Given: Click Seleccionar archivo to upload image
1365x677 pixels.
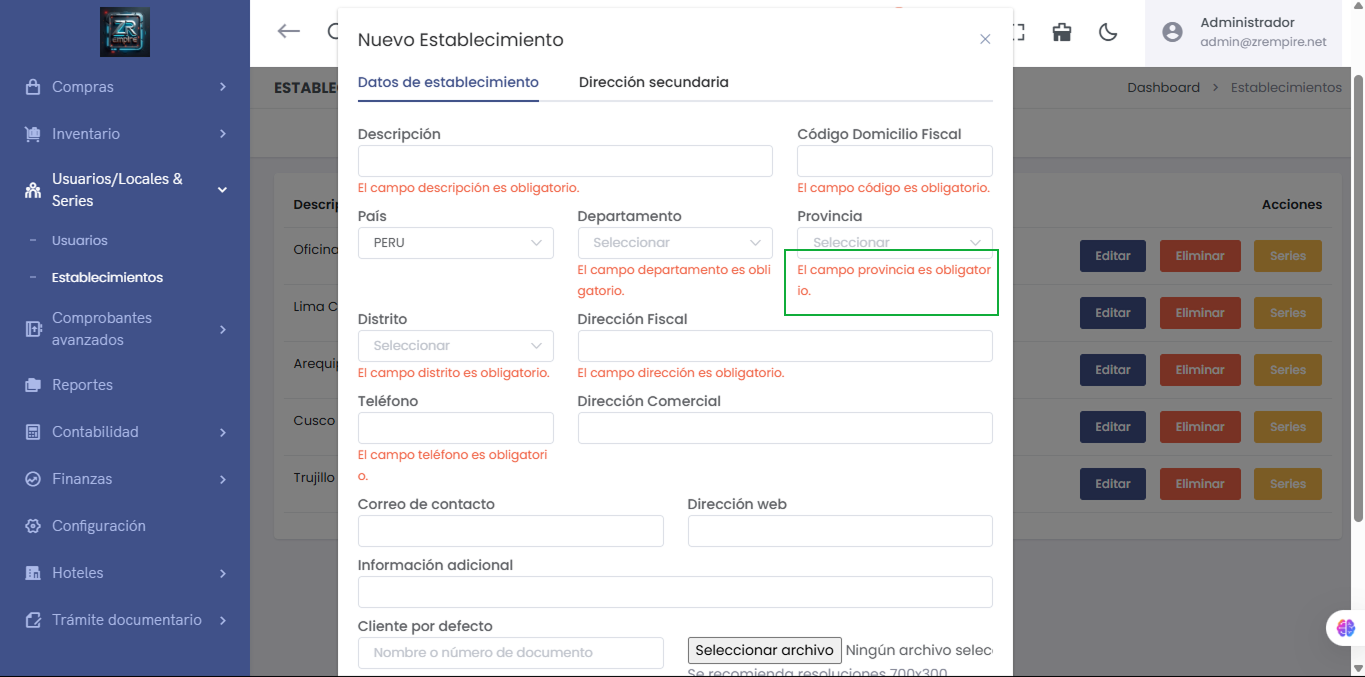Looking at the screenshot, I should (x=764, y=650).
